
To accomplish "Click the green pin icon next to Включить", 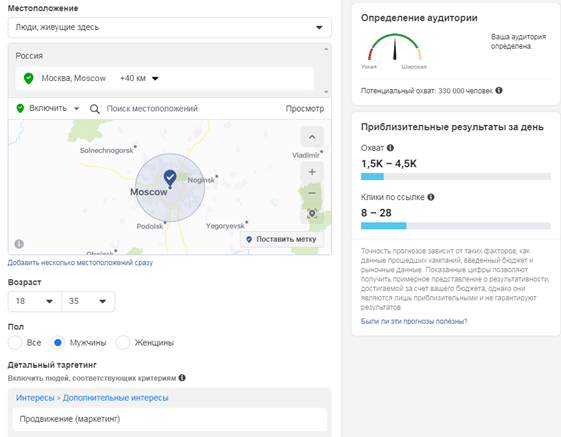I will click(20, 108).
